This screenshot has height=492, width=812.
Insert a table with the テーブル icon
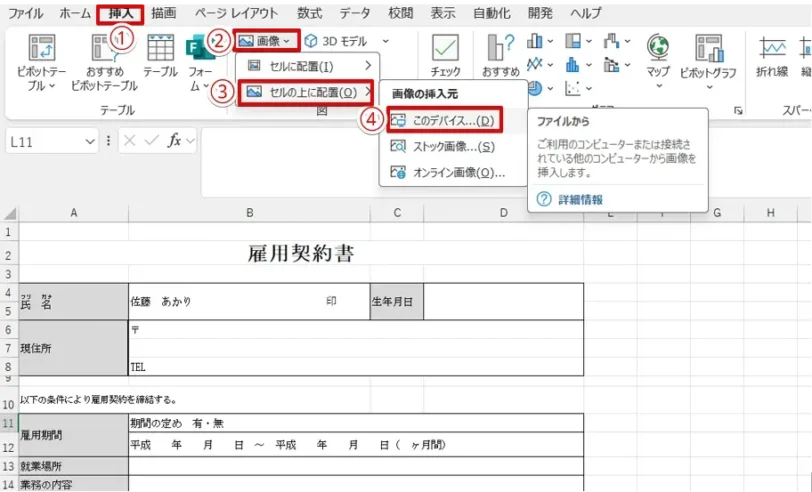[x=161, y=48]
